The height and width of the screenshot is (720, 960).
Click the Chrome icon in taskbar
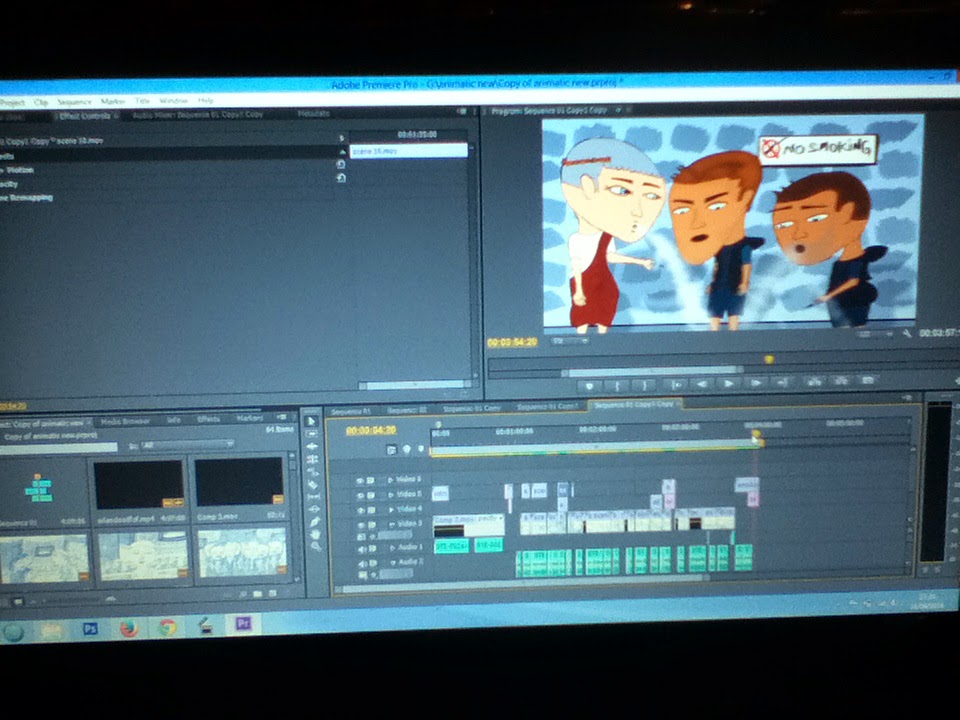167,628
